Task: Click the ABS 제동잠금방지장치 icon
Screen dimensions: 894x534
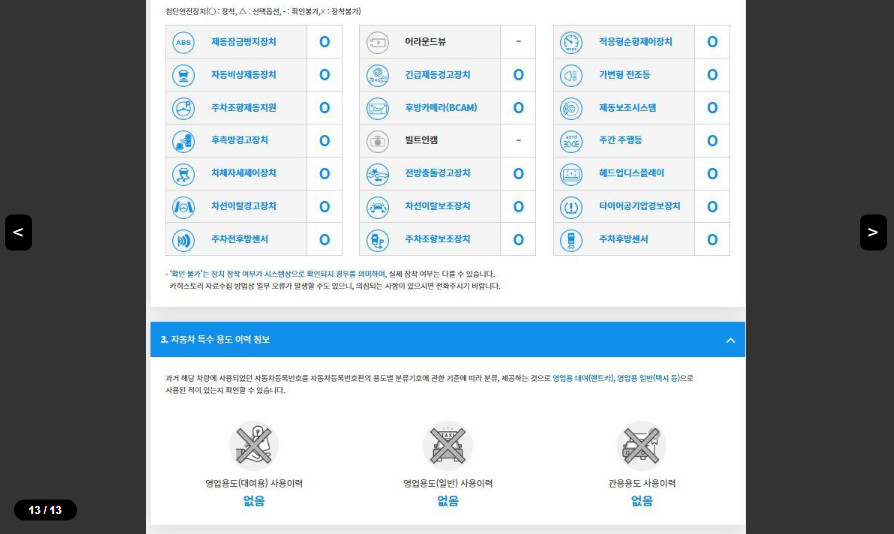Action: coord(184,42)
